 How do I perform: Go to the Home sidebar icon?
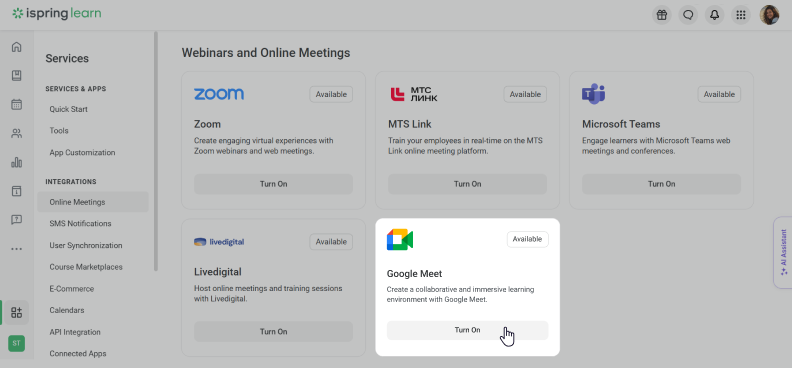pos(17,47)
